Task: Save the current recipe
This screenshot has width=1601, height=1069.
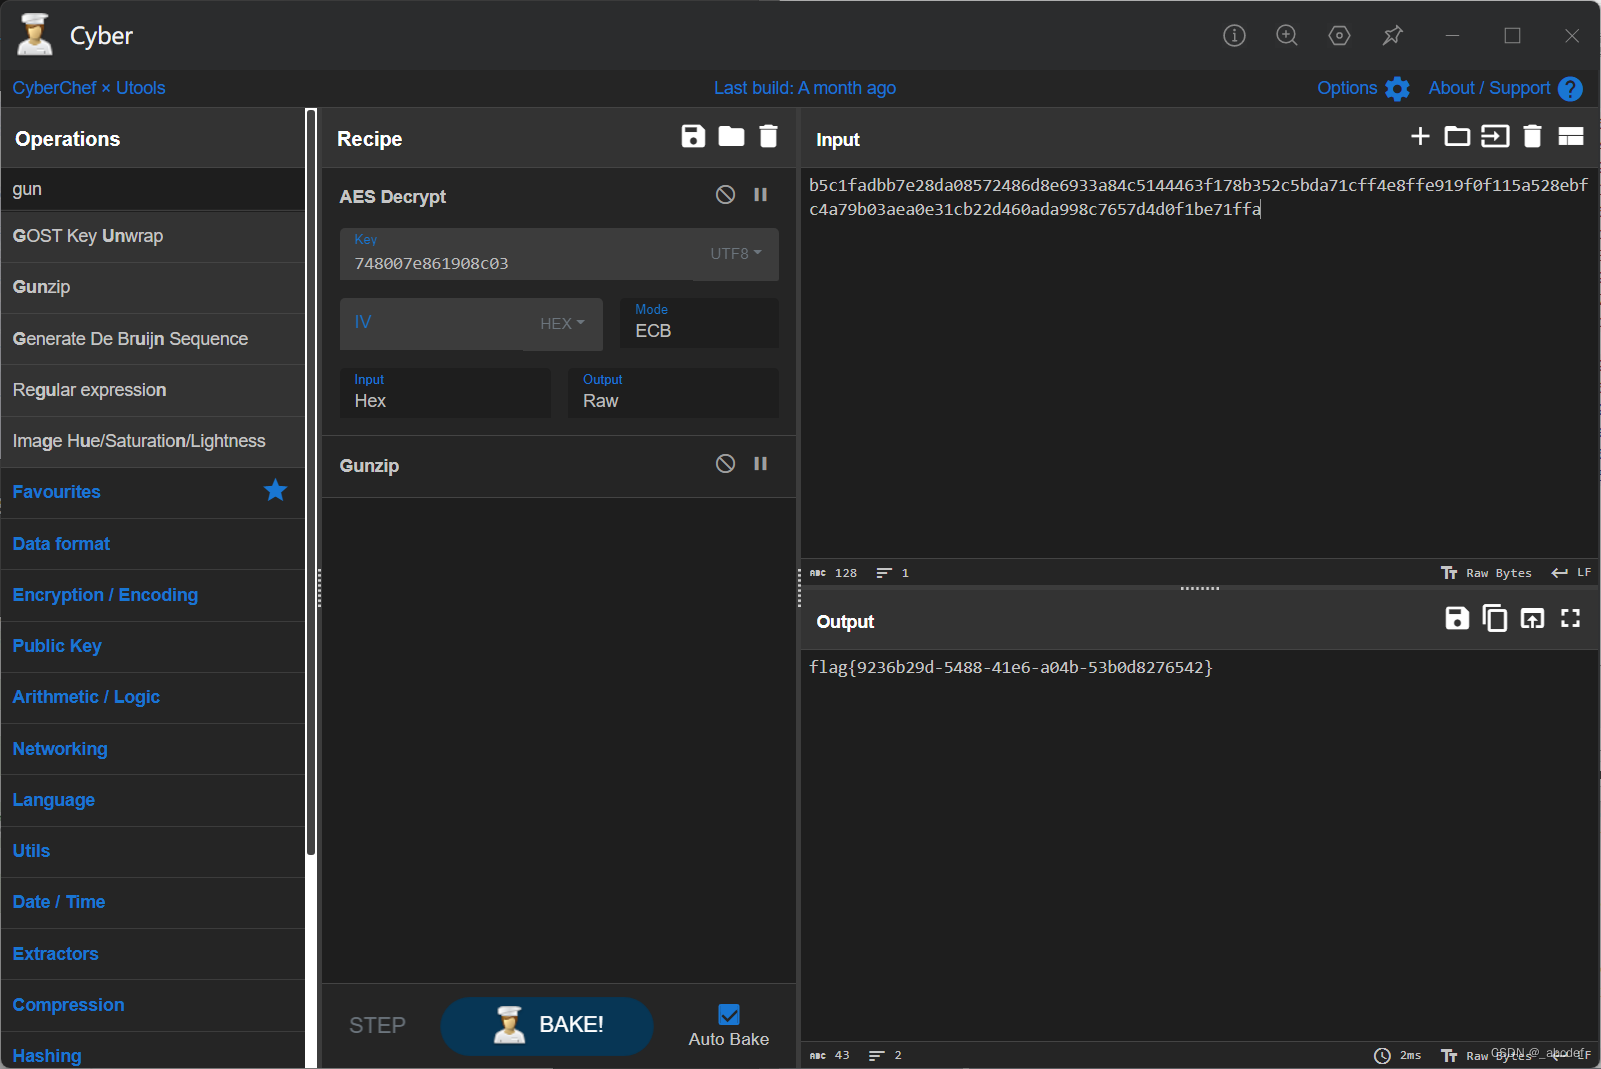Action: point(693,136)
